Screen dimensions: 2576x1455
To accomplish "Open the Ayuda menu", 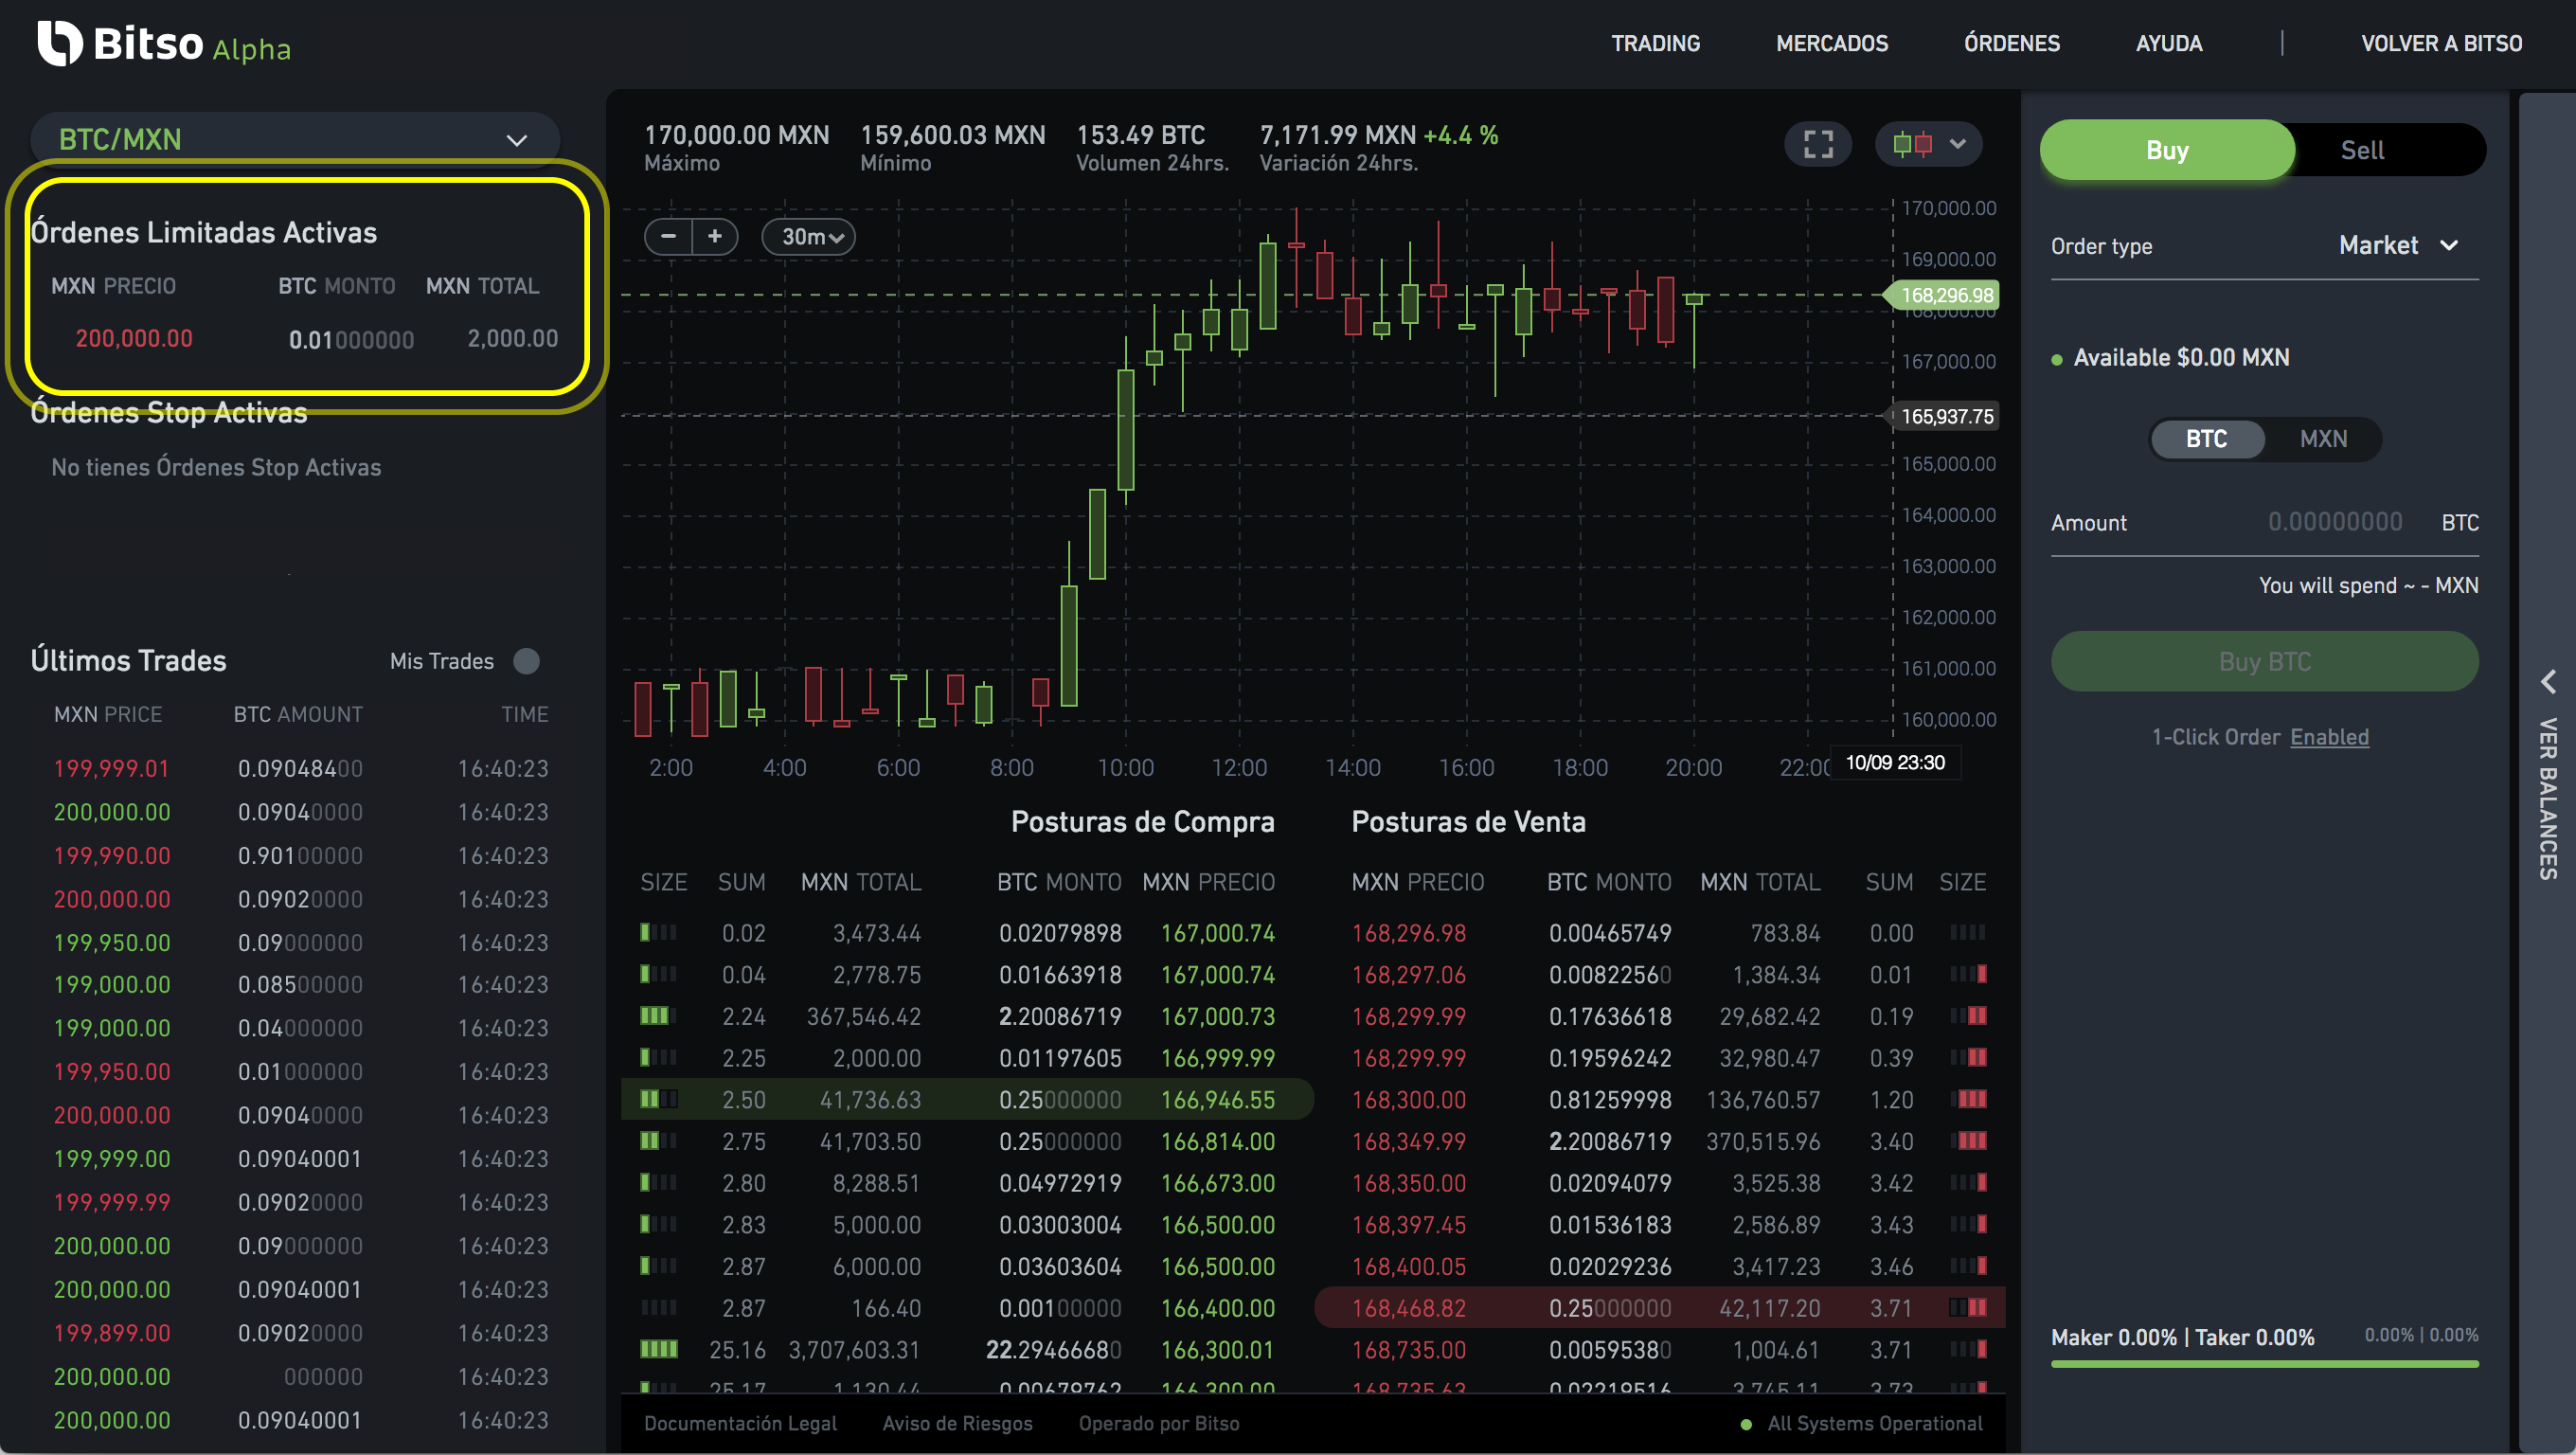I will pos(2169,44).
